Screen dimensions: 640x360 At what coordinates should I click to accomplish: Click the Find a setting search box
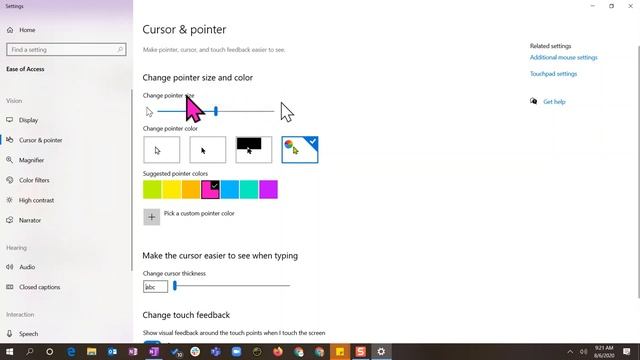[x=66, y=49]
